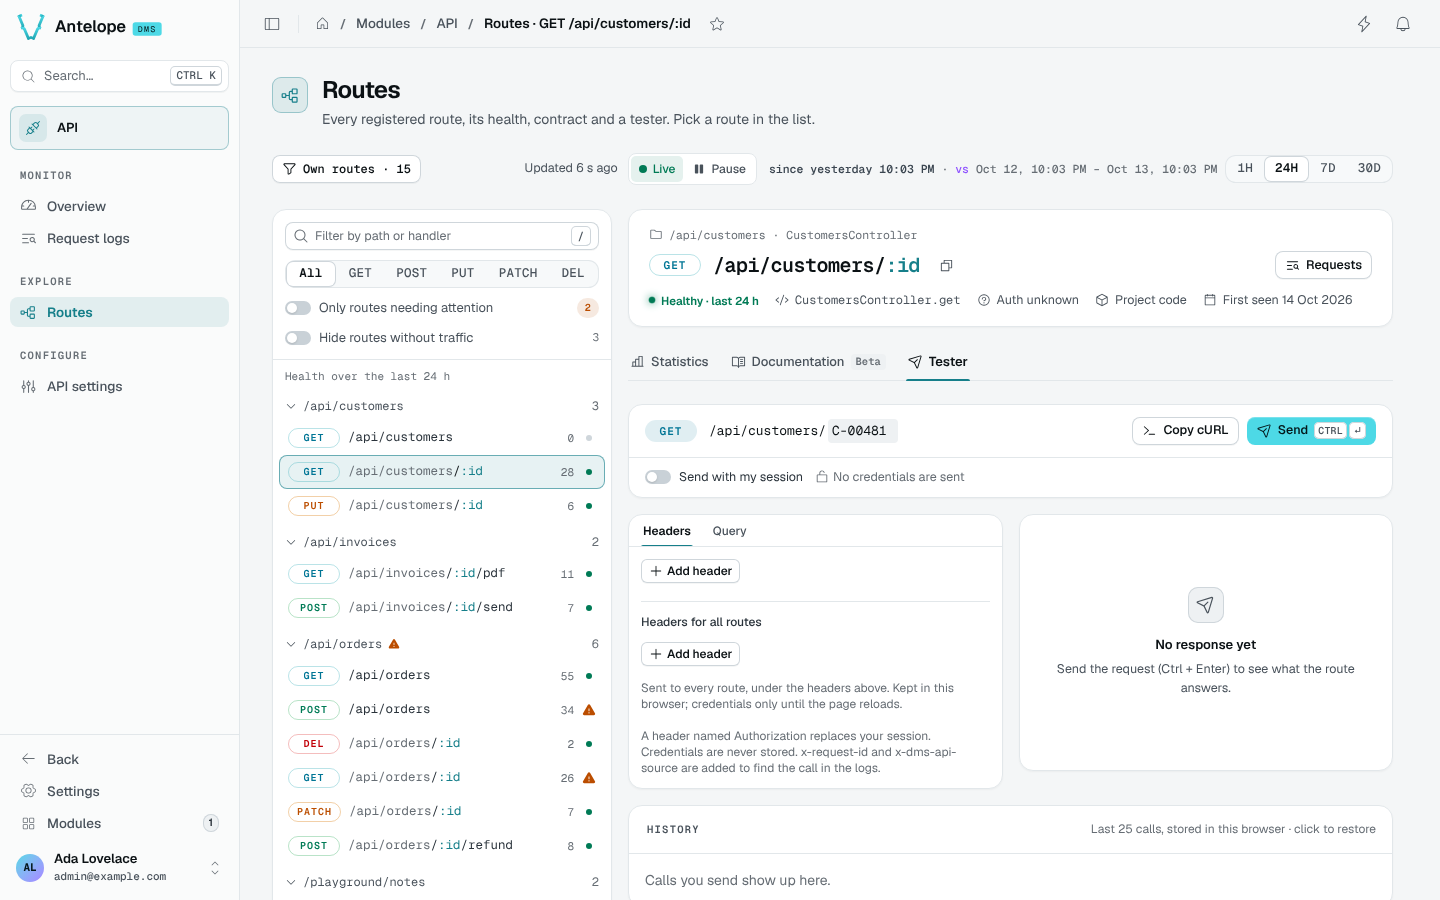This screenshot has width=1440, height=900.
Task: Open Ada Lovelace account switcher
Action: pyautogui.click(x=119, y=867)
